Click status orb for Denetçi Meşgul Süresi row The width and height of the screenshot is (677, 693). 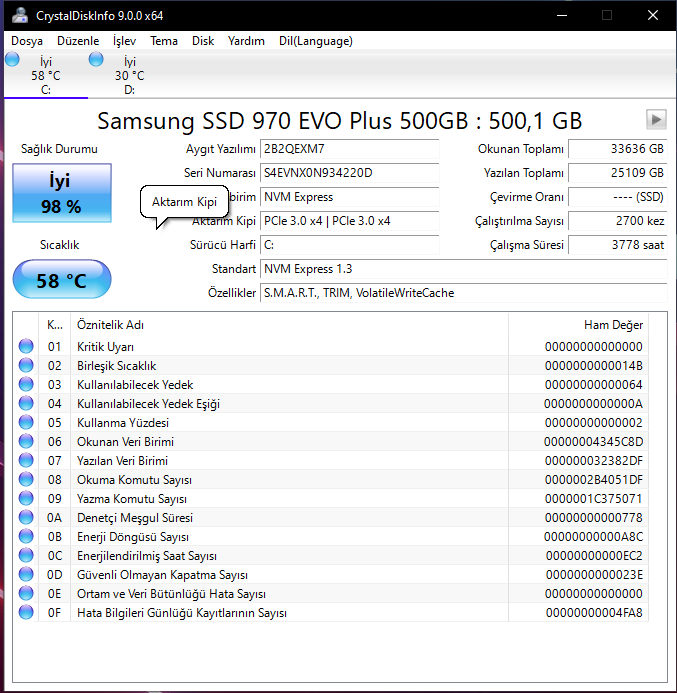26,517
